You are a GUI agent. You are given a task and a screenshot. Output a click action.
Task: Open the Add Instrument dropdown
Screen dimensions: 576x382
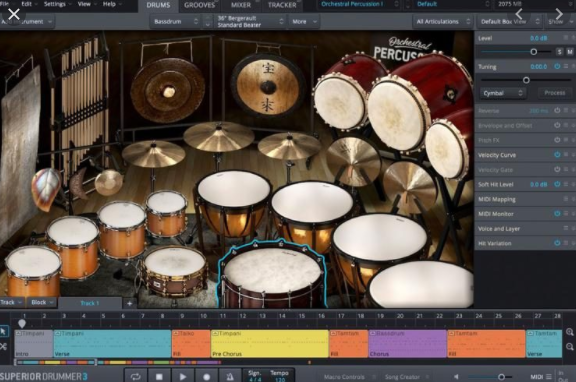[x=26, y=22]
